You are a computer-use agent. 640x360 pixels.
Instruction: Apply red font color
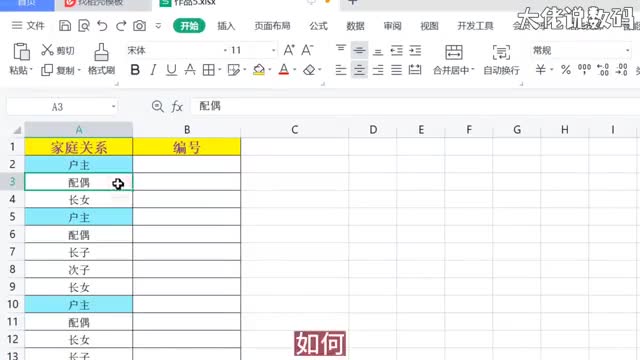point(284,70)
